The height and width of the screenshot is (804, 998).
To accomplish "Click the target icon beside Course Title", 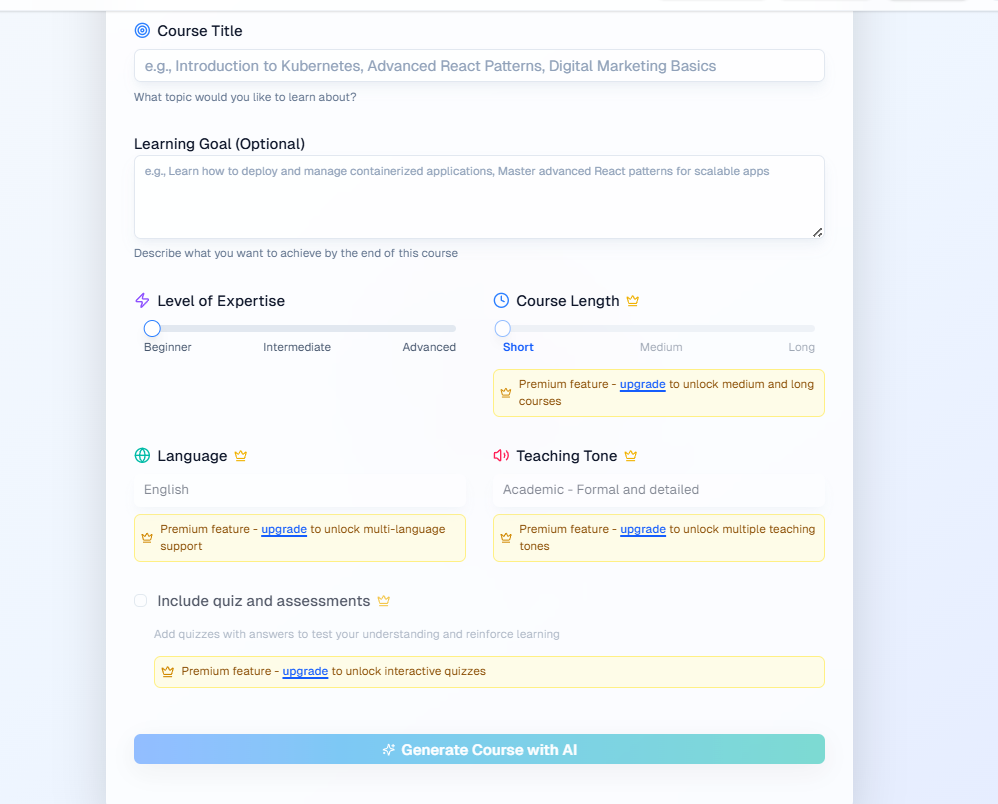I will [x=141, y=30].
